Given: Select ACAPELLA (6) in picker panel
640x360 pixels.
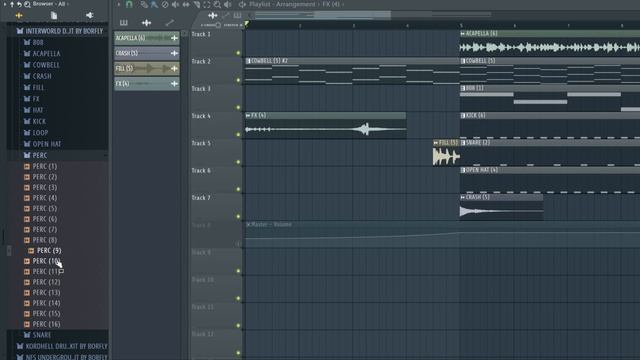Looking at the screenshot, I should pos(147,38).
